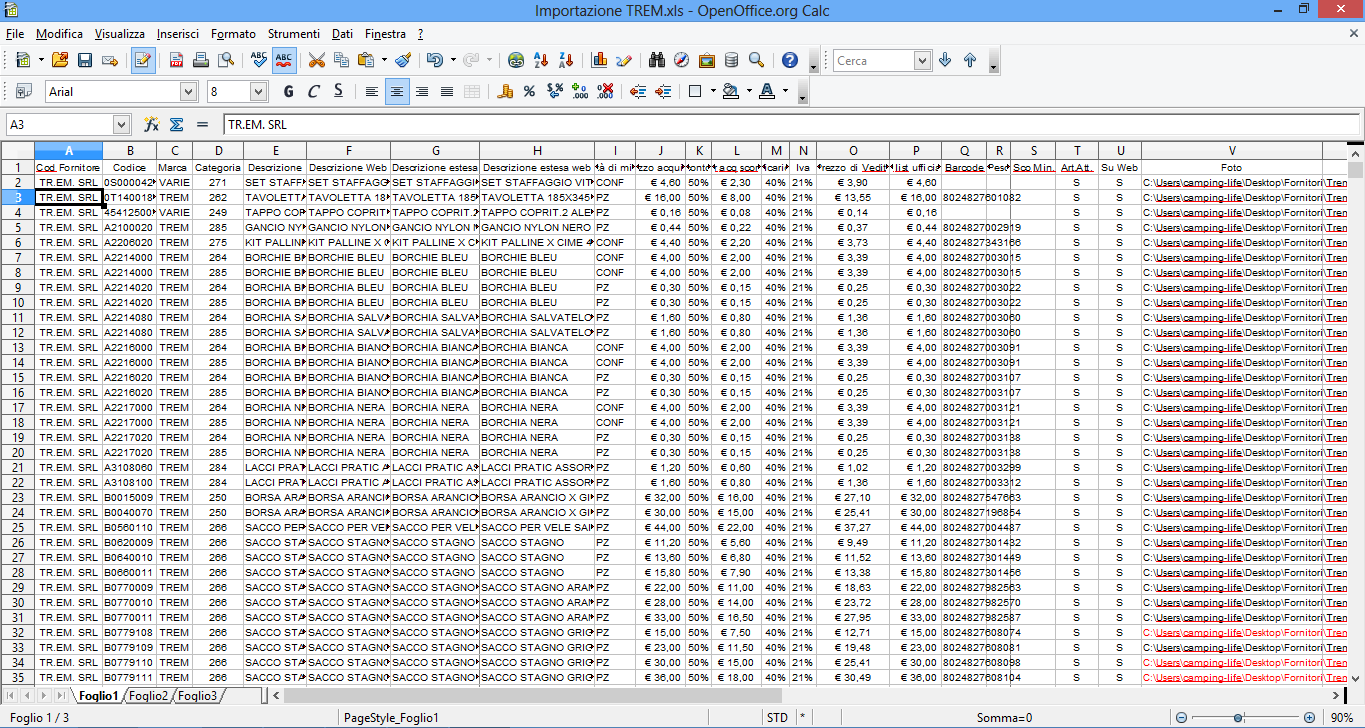Open the Chart insertion tool
1365x728 pixels.
coord(600,60)
